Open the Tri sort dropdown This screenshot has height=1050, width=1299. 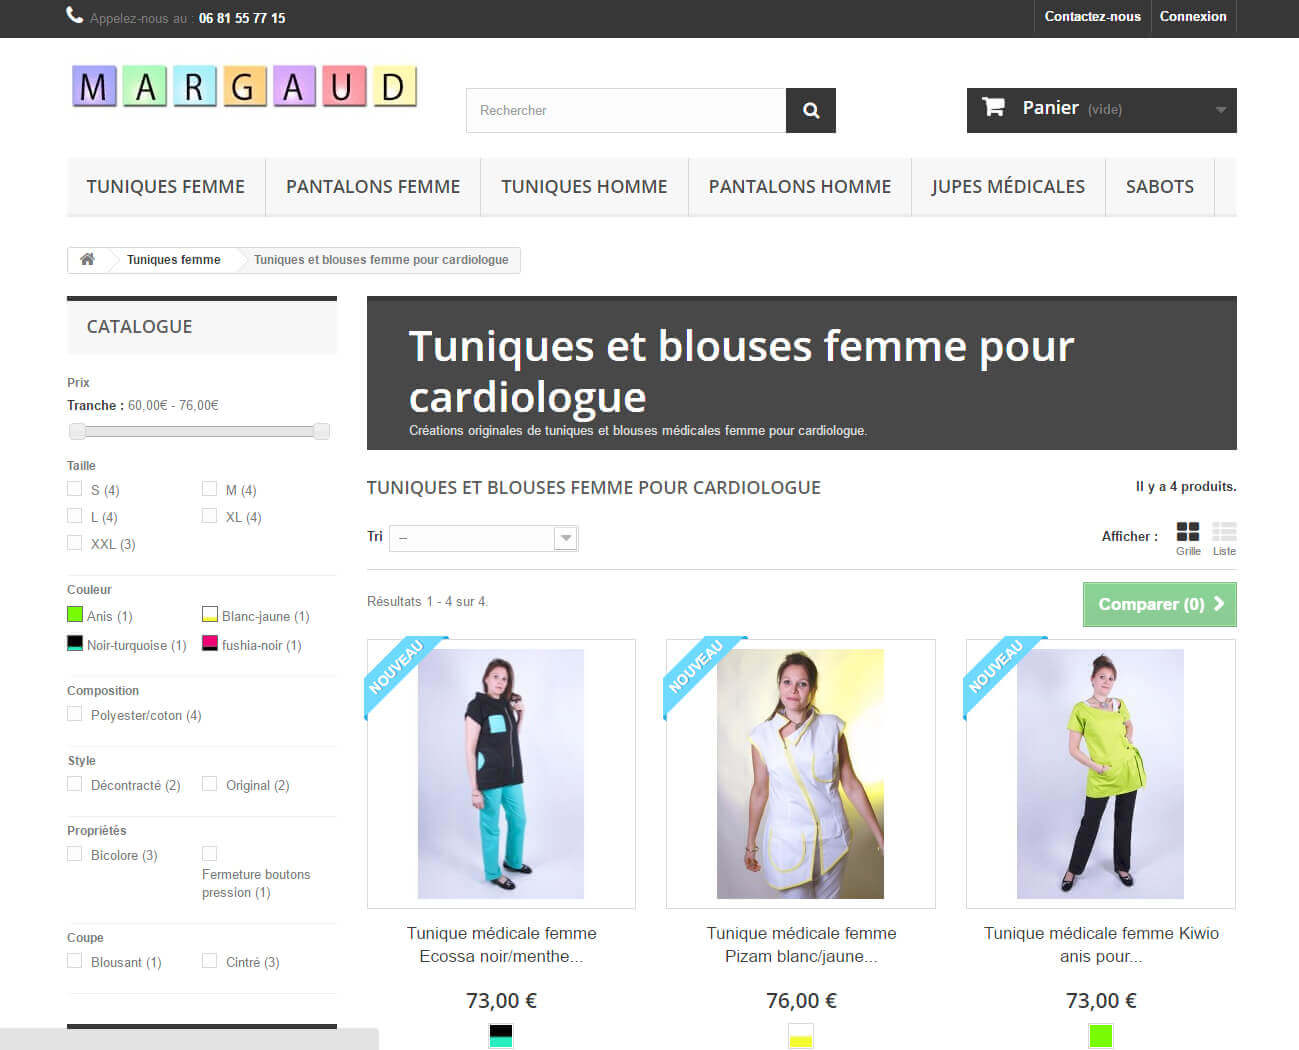[x=484, y=538]
